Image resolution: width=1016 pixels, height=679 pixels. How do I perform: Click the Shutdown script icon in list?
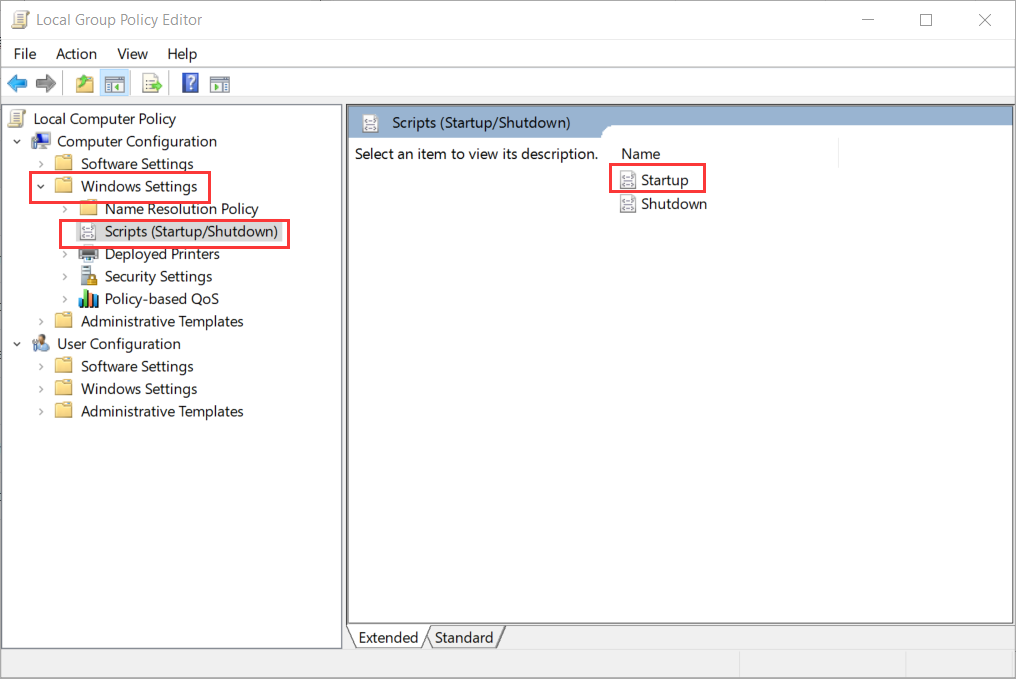[x=627, y=204]
